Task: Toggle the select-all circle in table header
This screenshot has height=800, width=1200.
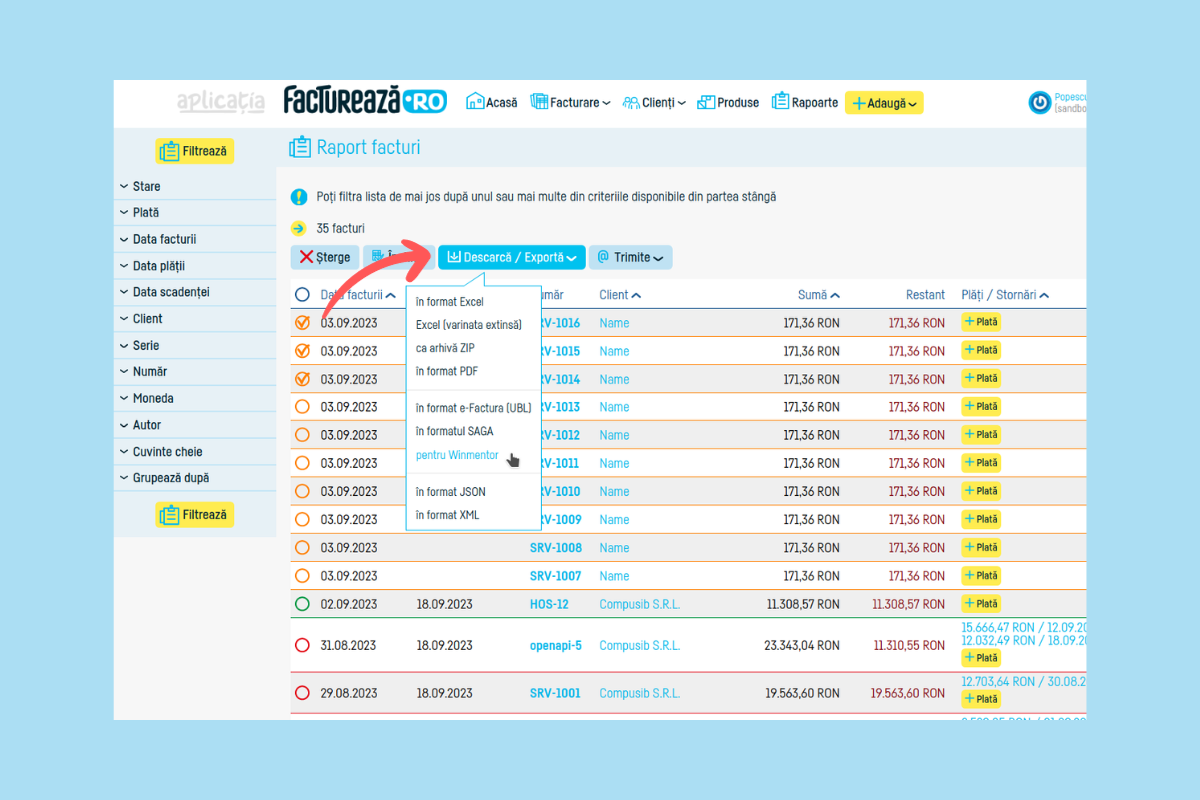Action: tap(302, 295)
